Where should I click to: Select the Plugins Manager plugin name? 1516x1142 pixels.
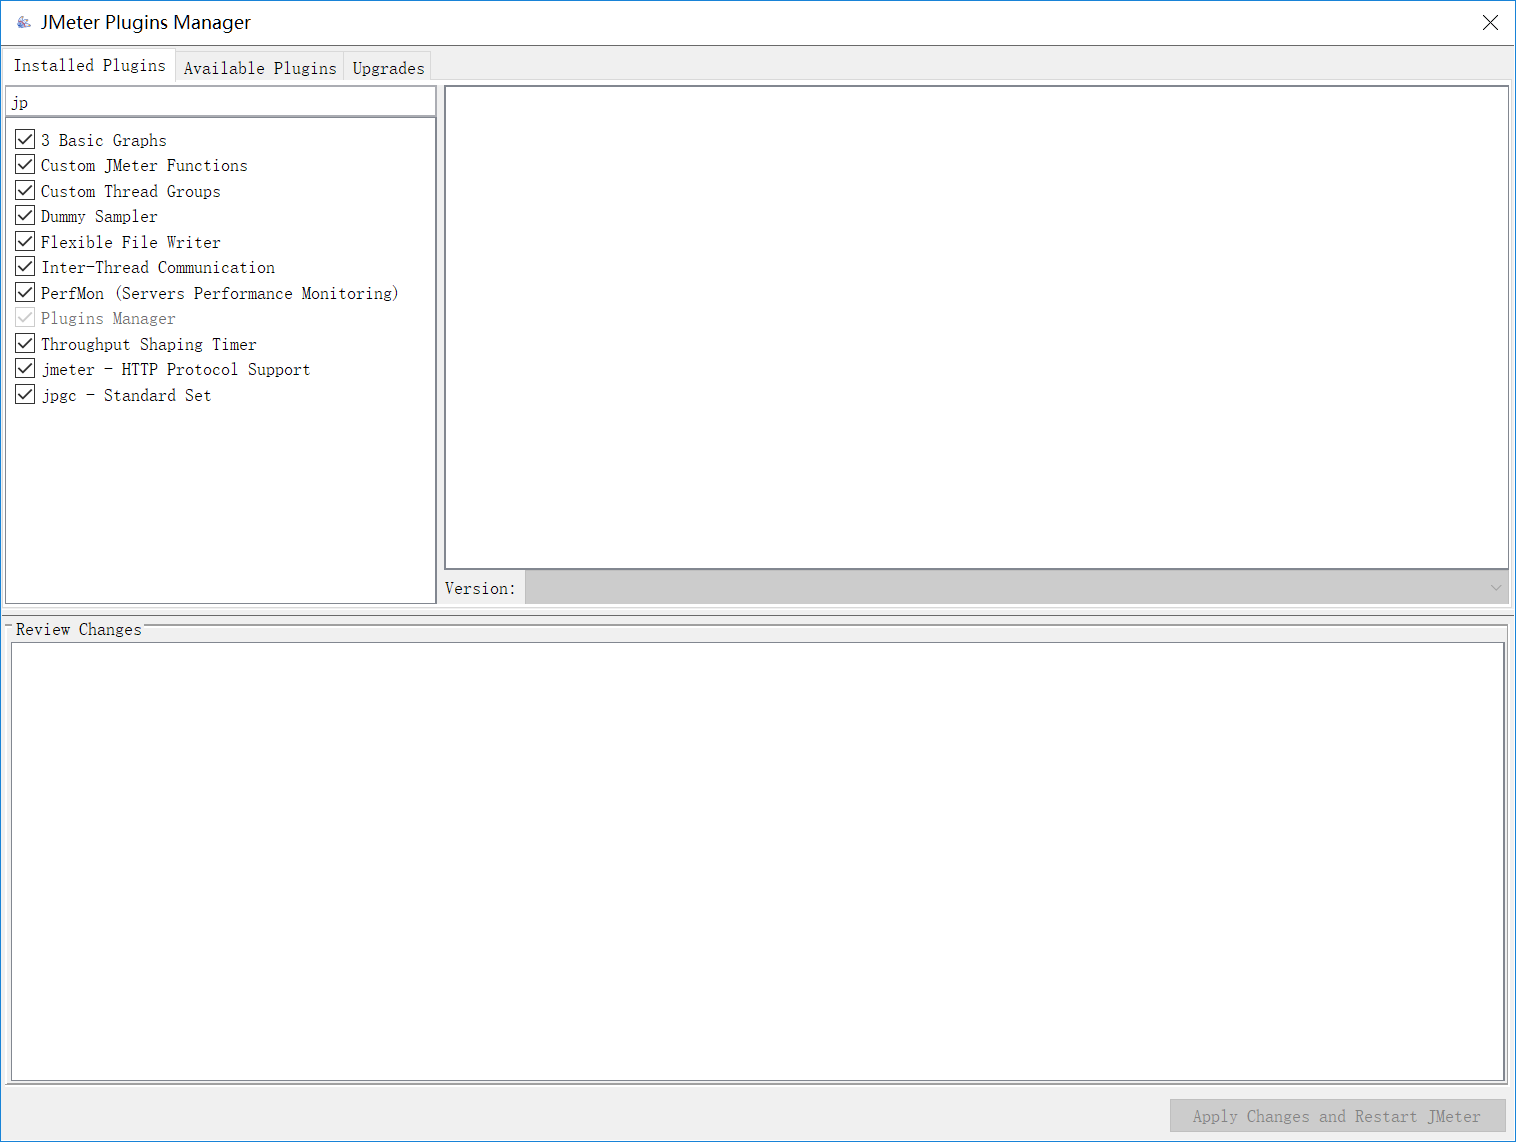pyautogui.click(x=108, y=318)
